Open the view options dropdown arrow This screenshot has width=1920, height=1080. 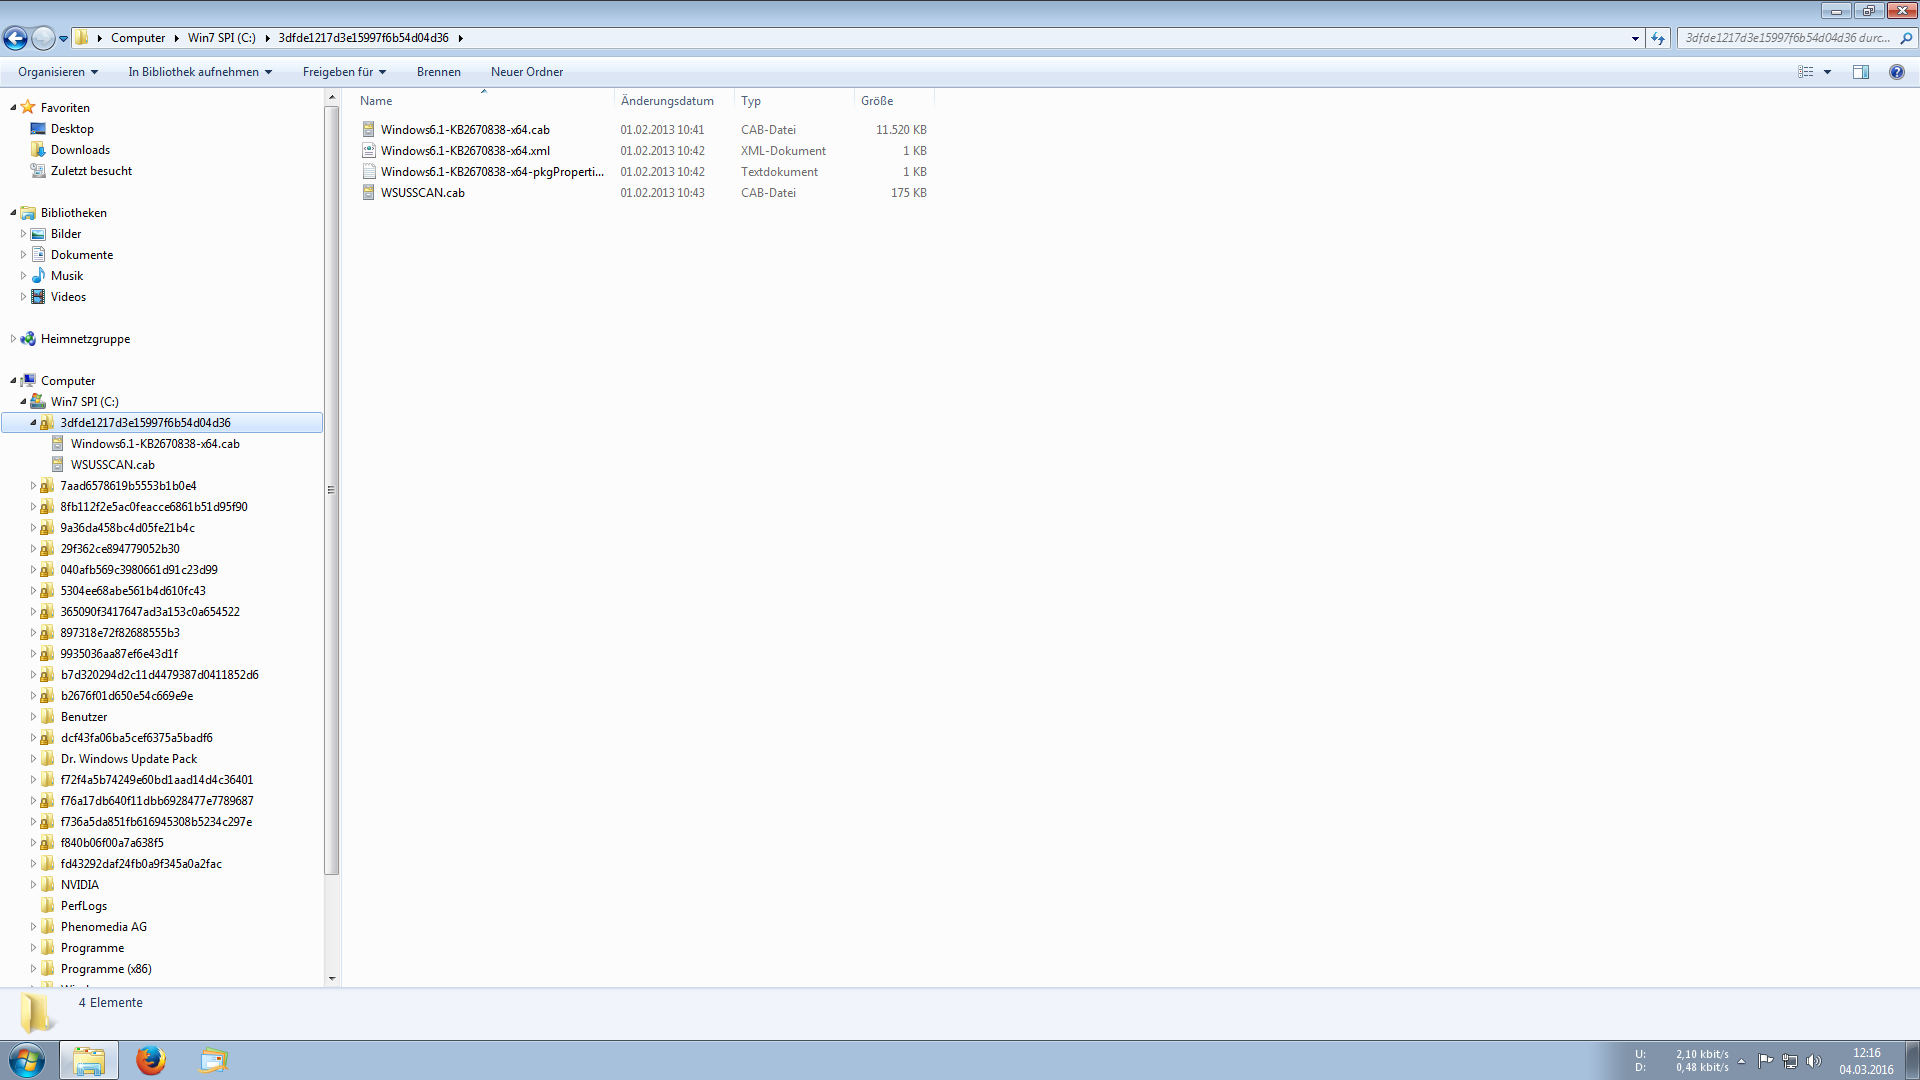(x=1827, y=72)
